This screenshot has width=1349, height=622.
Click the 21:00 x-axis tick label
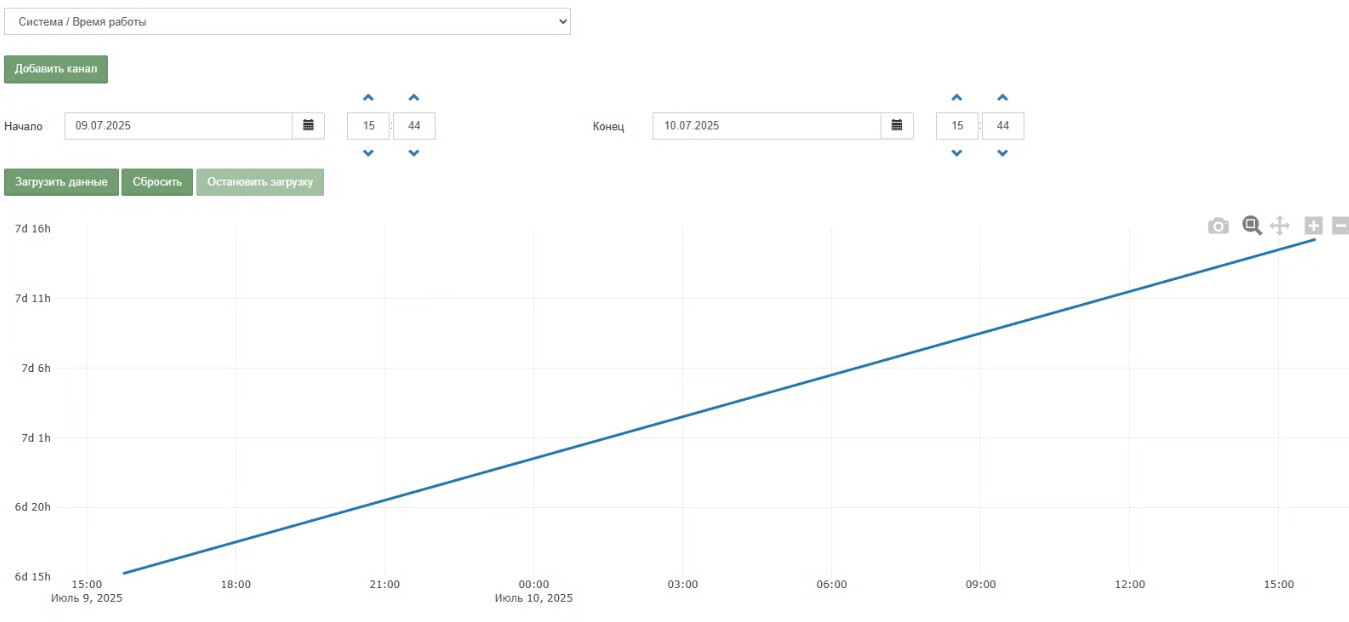point(385,584)
